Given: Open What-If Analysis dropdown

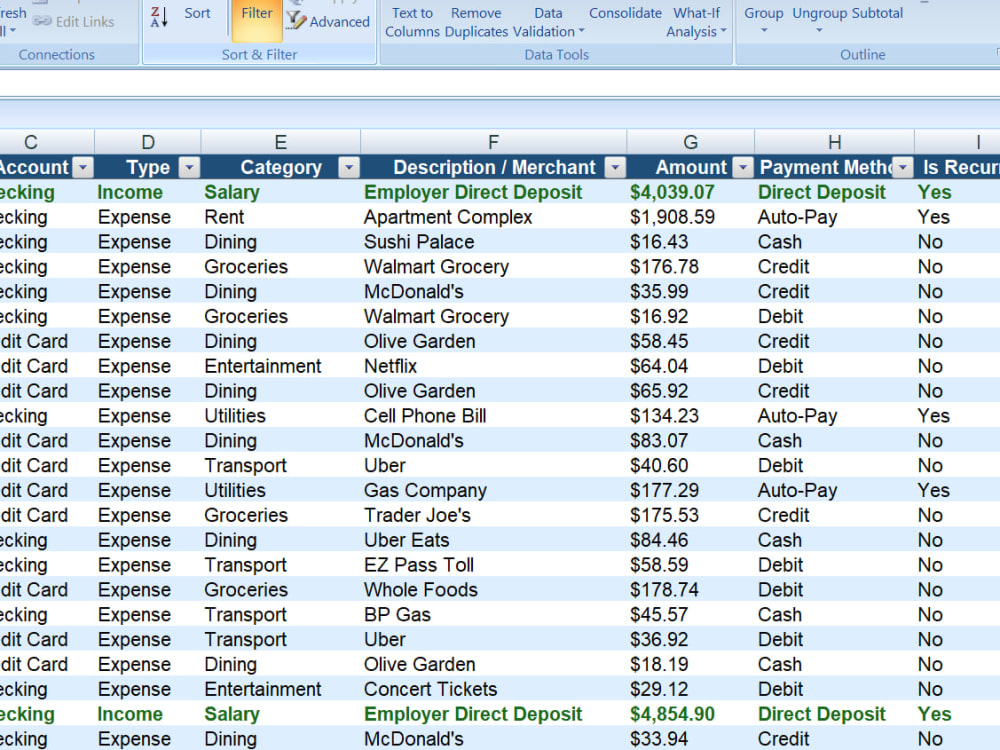Looking at the screenshot, I should (696, 22).
